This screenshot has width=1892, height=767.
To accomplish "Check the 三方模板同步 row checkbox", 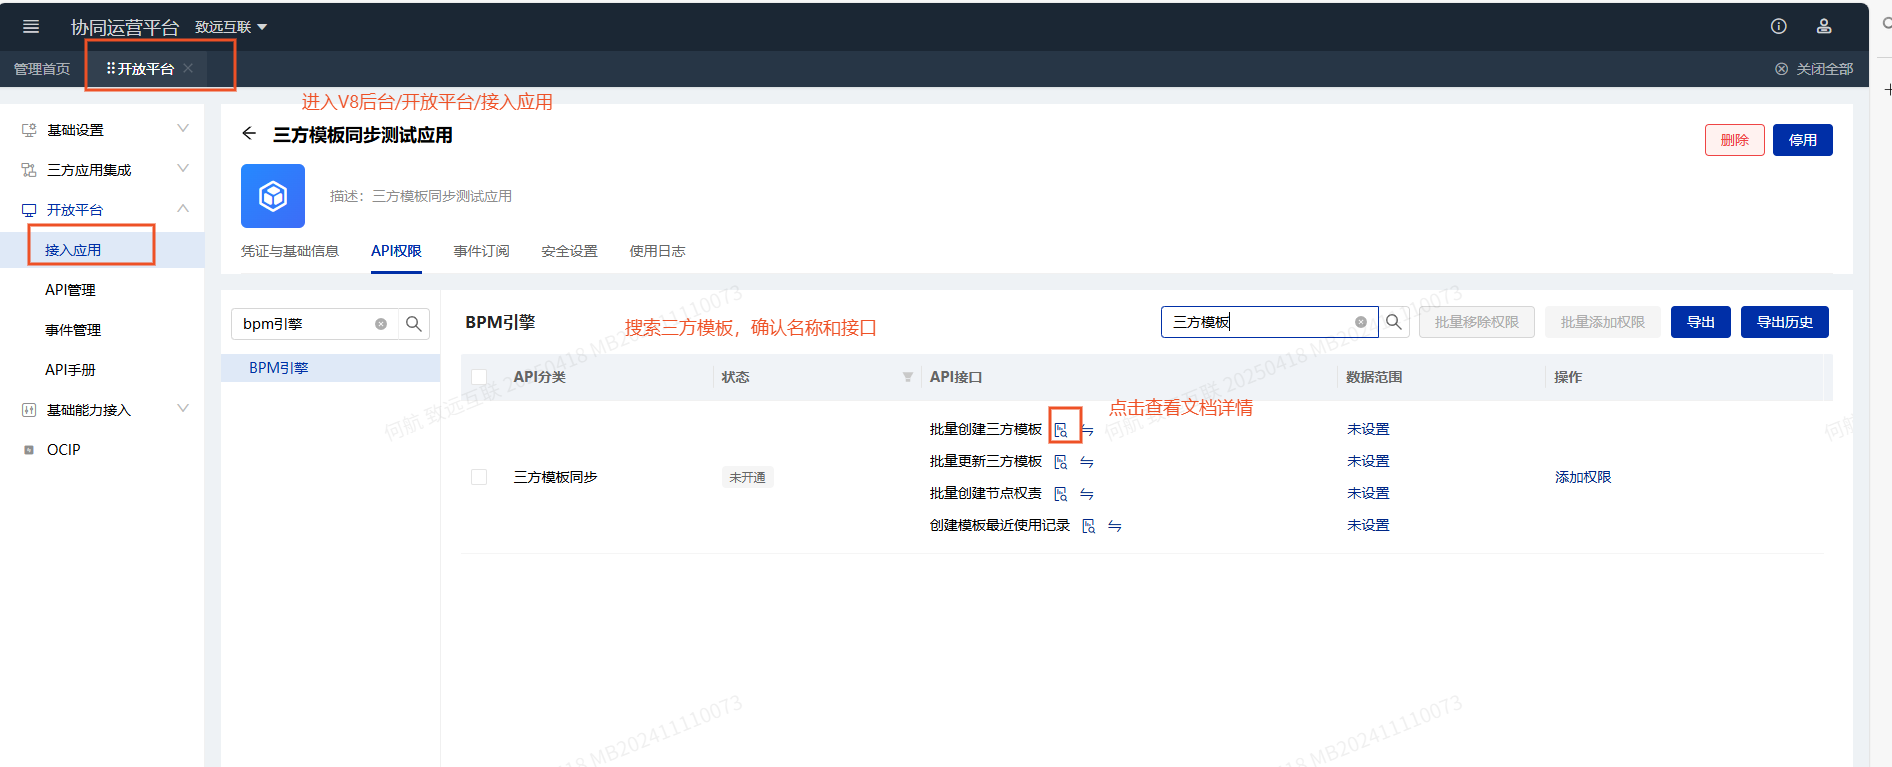I will click(x=479, y=477).
